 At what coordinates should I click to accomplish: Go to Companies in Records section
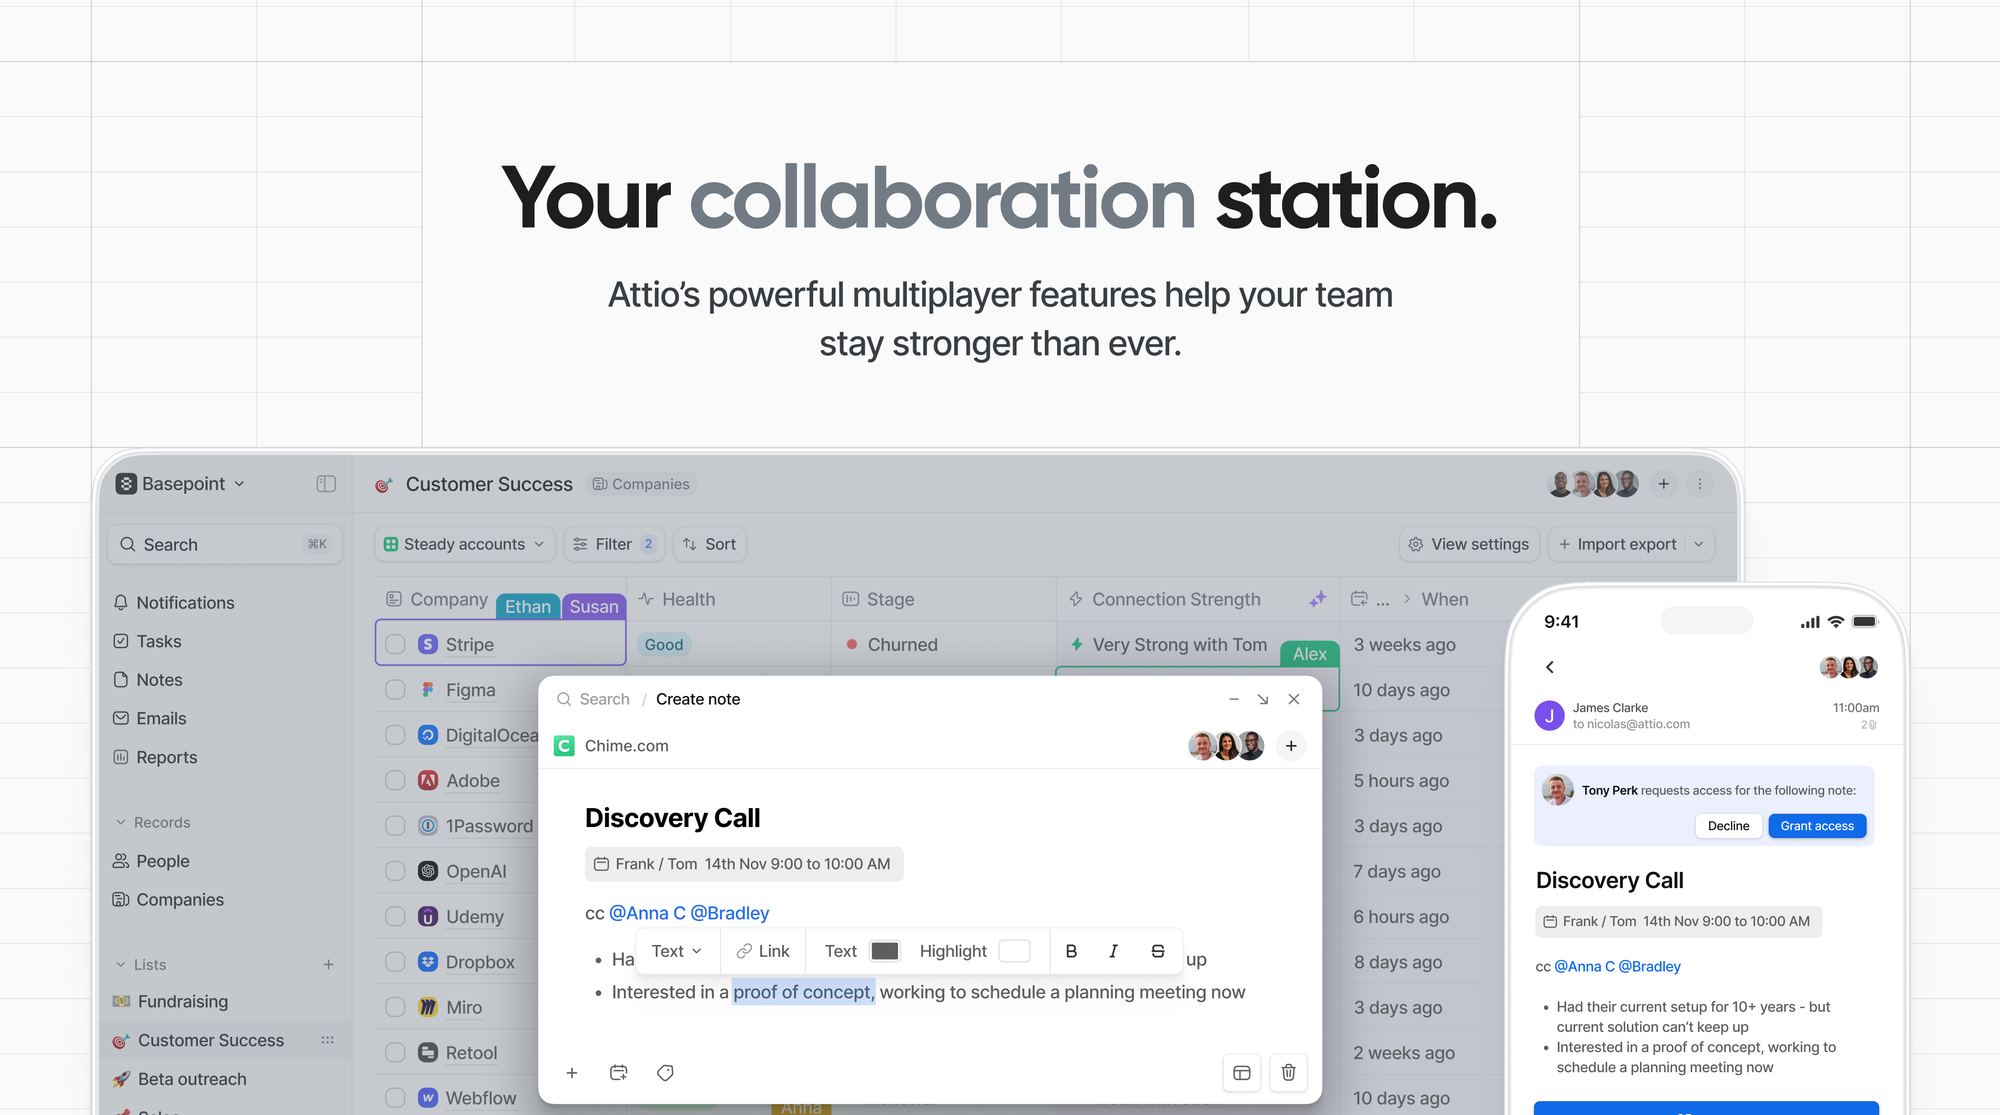click(180, 900)
